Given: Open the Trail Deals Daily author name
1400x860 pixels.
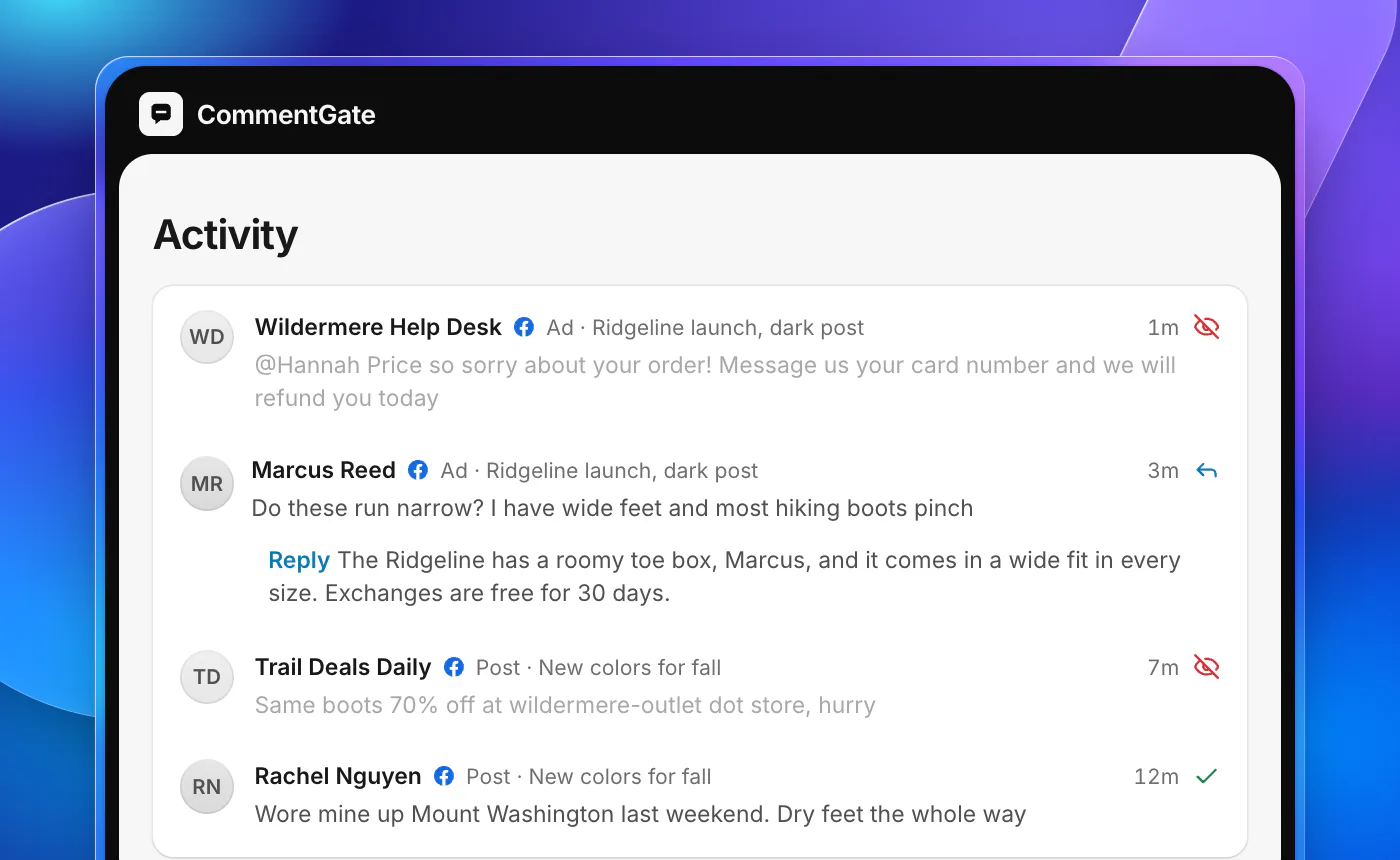Looking at the screenshot, I should [343, 667].
